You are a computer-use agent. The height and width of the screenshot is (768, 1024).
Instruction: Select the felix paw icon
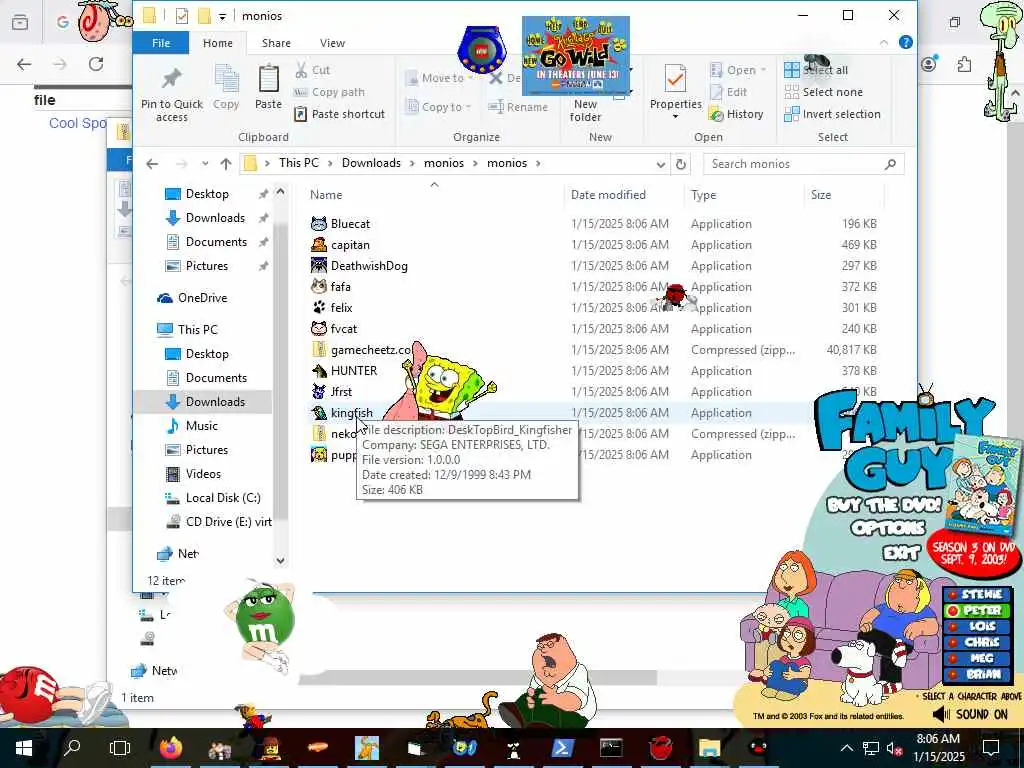coord(319,307)
